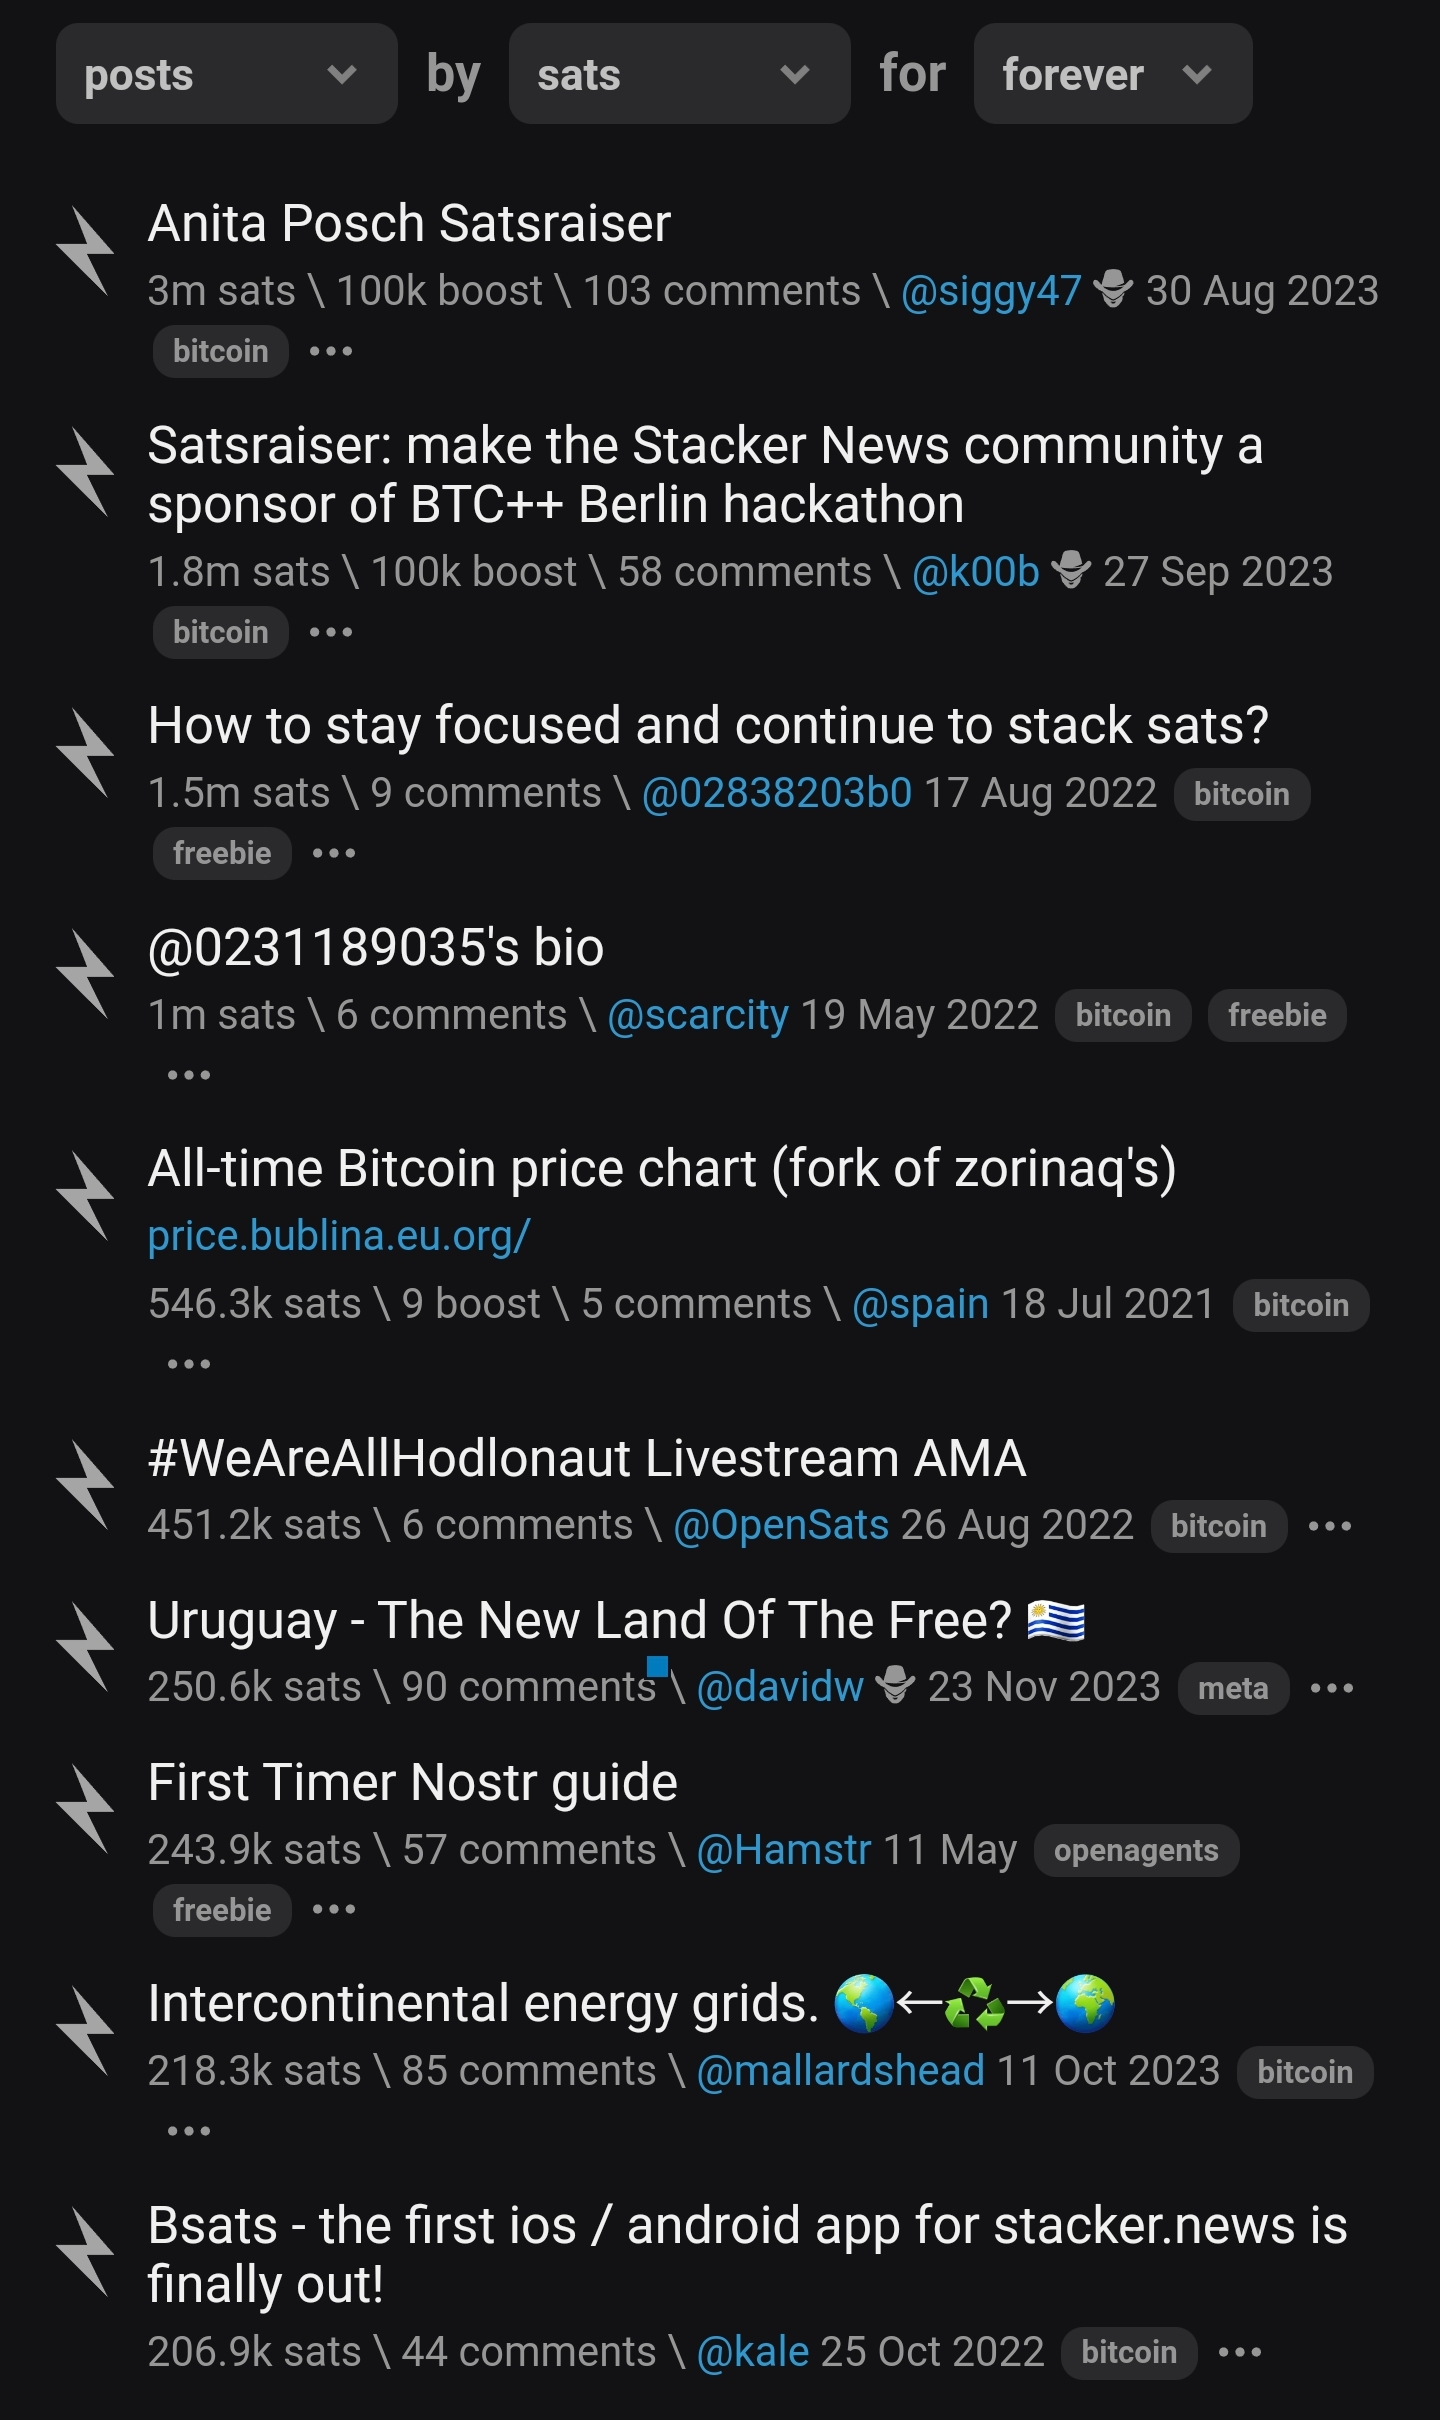Viewport: 1440px width, 2420px height.
Task: Open three-dot menu on the OpenSats livestream post
Action: [1330, 1526]
